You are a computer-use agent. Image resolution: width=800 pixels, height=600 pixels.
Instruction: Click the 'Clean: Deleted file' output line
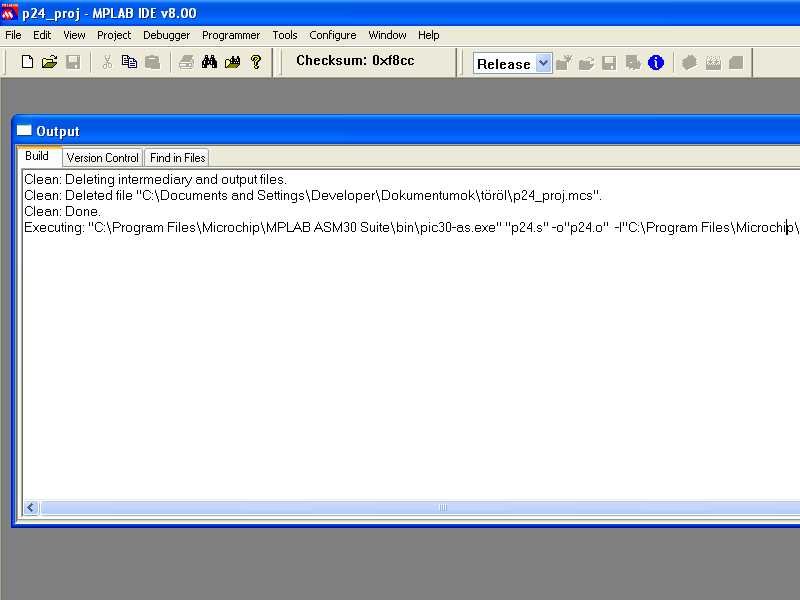pyautogui.click(x=313, y=195)
